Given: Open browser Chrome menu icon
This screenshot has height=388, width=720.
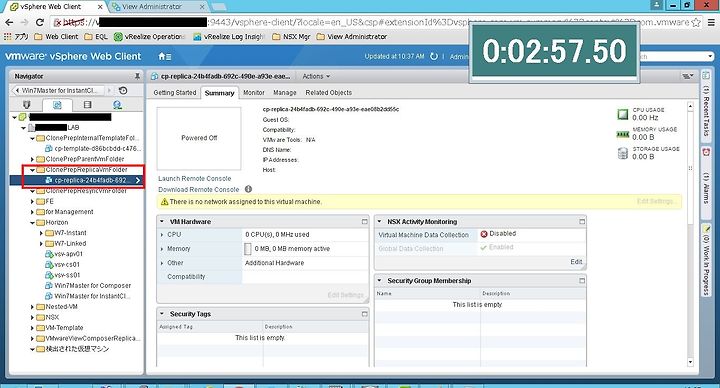Looking at the screenshot, I should 711,22.
